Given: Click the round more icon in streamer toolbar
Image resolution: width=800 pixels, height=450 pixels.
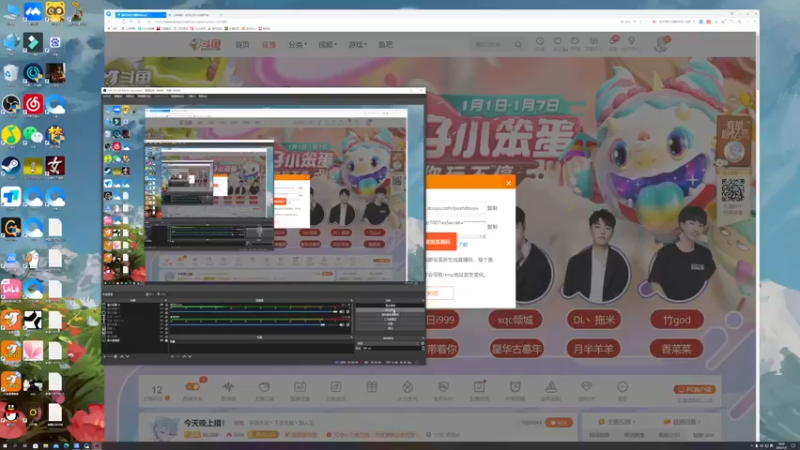Looking at the screenshot, I should click(x=622, y=387).
